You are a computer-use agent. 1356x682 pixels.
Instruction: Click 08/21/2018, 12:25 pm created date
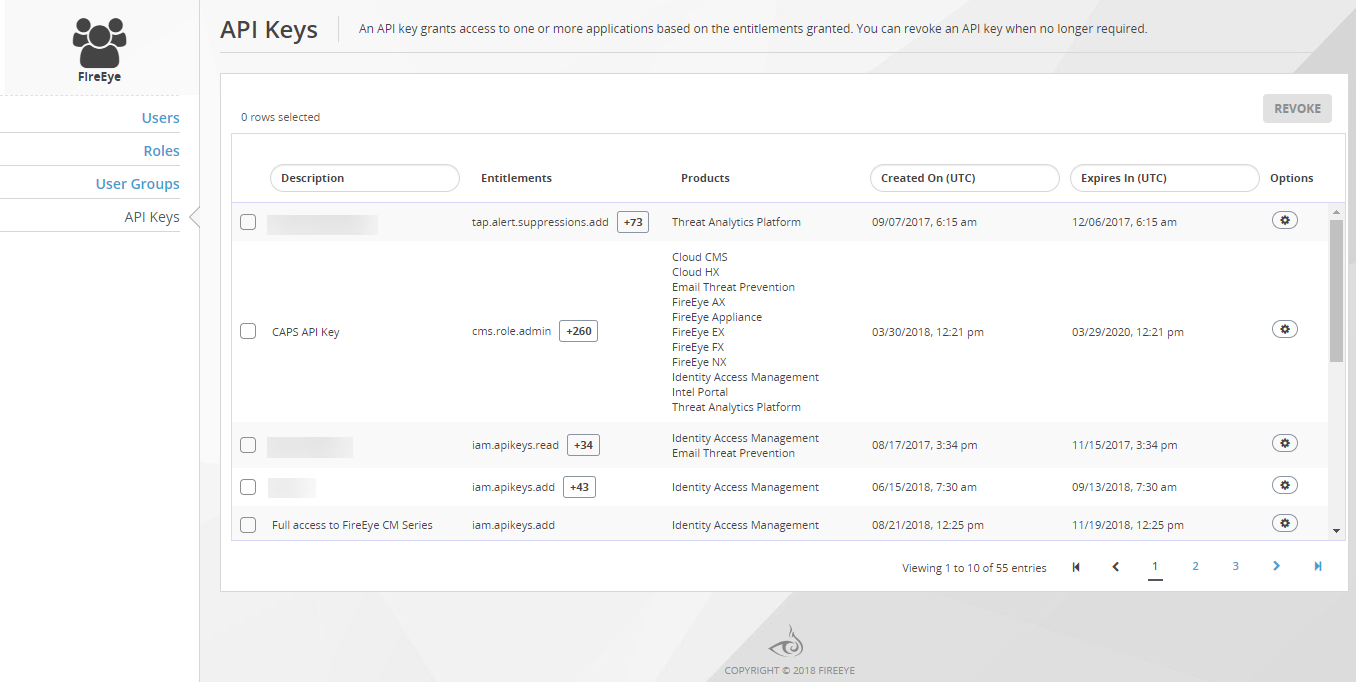[928, 525]
